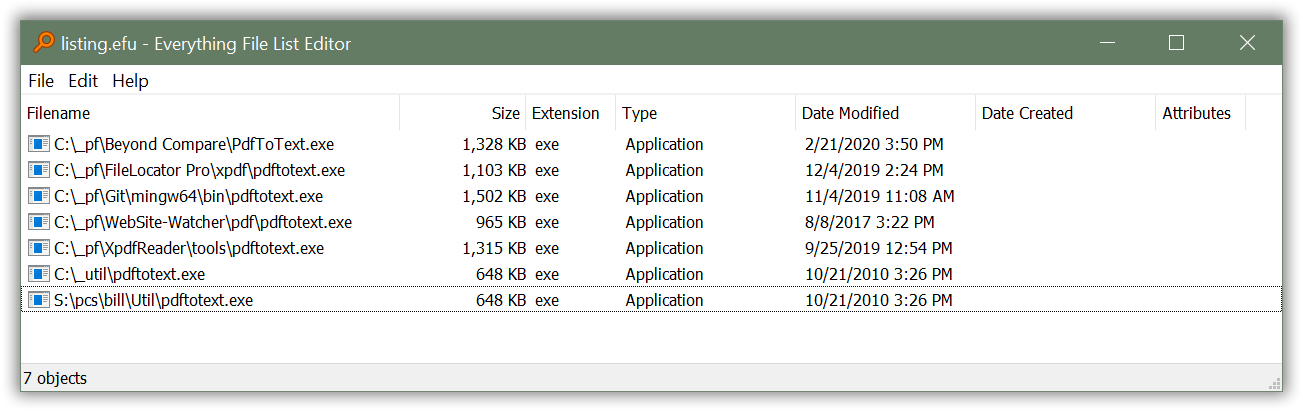Select C:\_pf\WebSite-Watcher\pdf\pdftotext.exe filename
This screenshot has height=412, width=1303.
203,222
